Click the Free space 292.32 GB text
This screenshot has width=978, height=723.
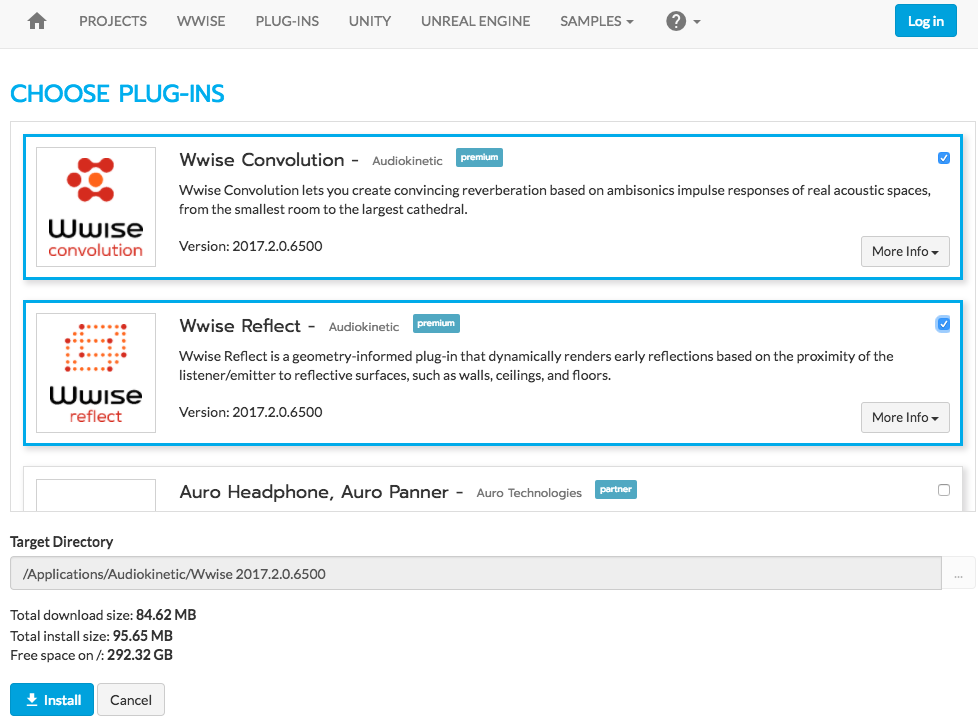(x=91, y=655)
